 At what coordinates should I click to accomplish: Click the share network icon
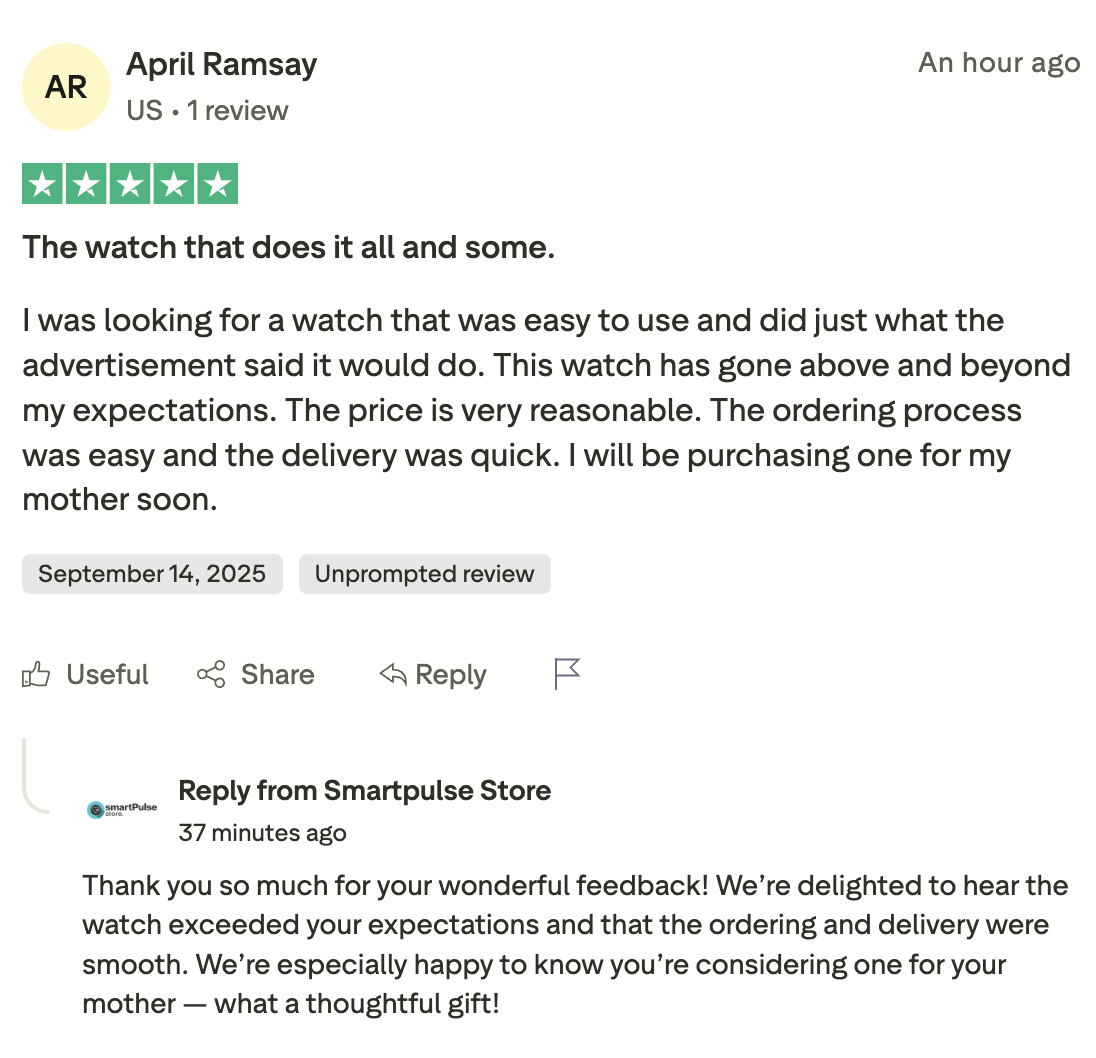(211, 675)
